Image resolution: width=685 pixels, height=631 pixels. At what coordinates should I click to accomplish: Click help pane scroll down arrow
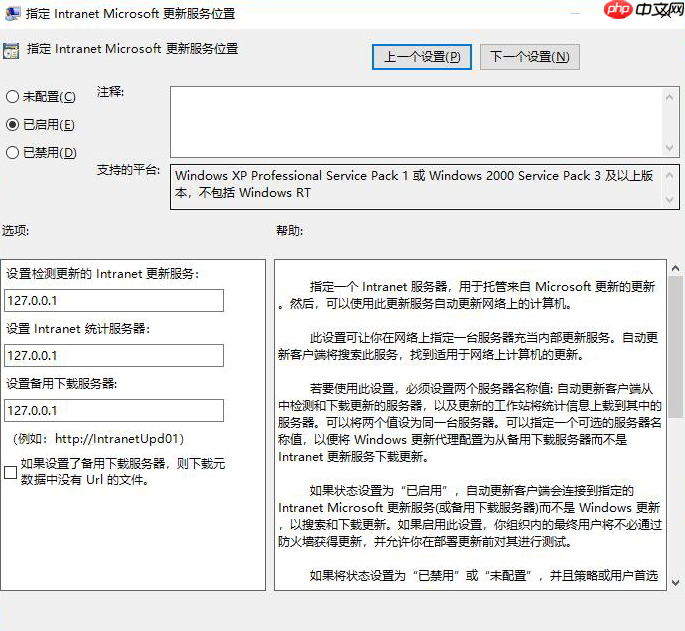(x=675, y=582)
